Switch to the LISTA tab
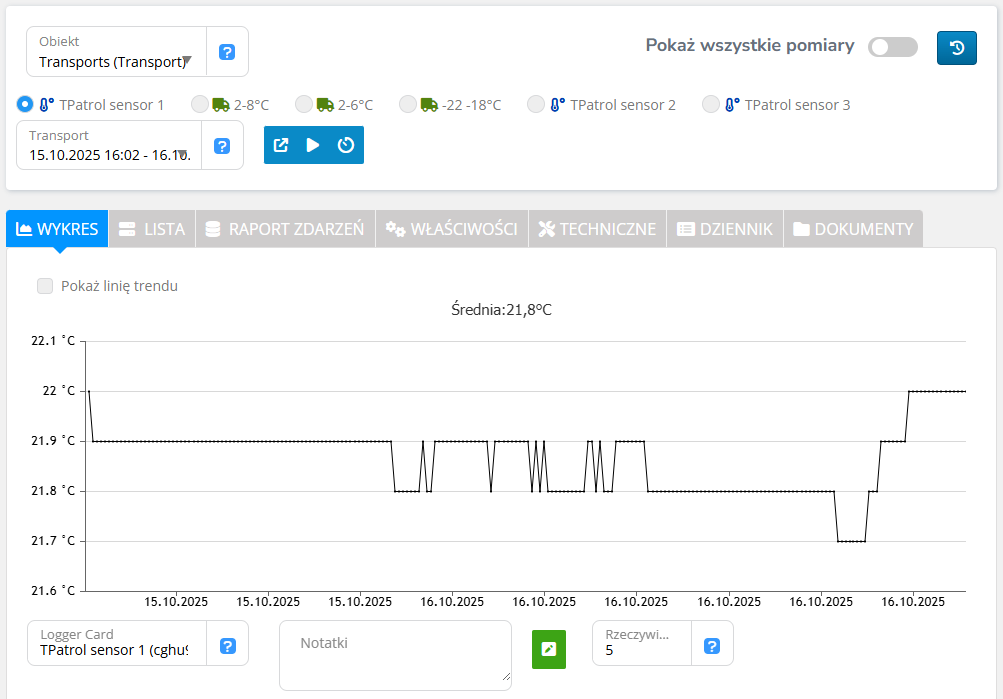This screenshot has height=699, width=1003. point(152,229)
